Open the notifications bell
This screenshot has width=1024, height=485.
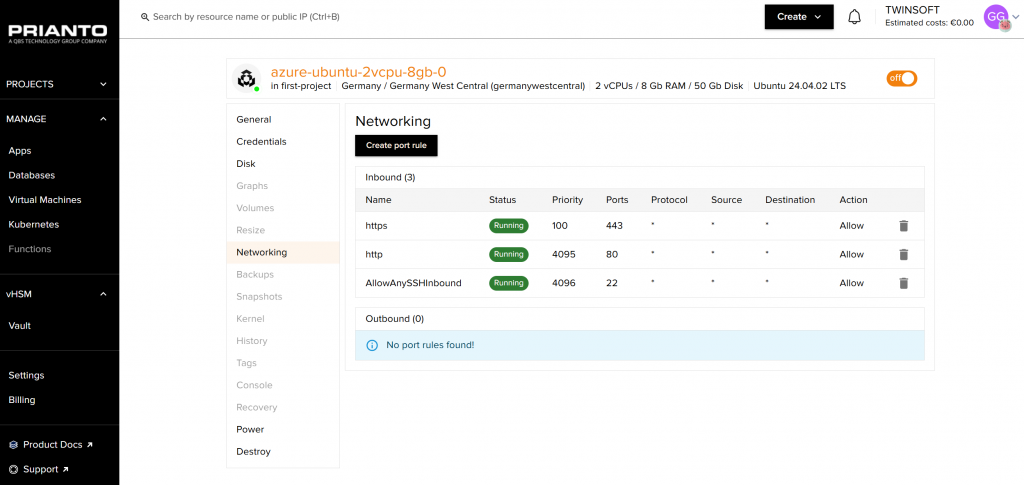(x=854, y=17)
